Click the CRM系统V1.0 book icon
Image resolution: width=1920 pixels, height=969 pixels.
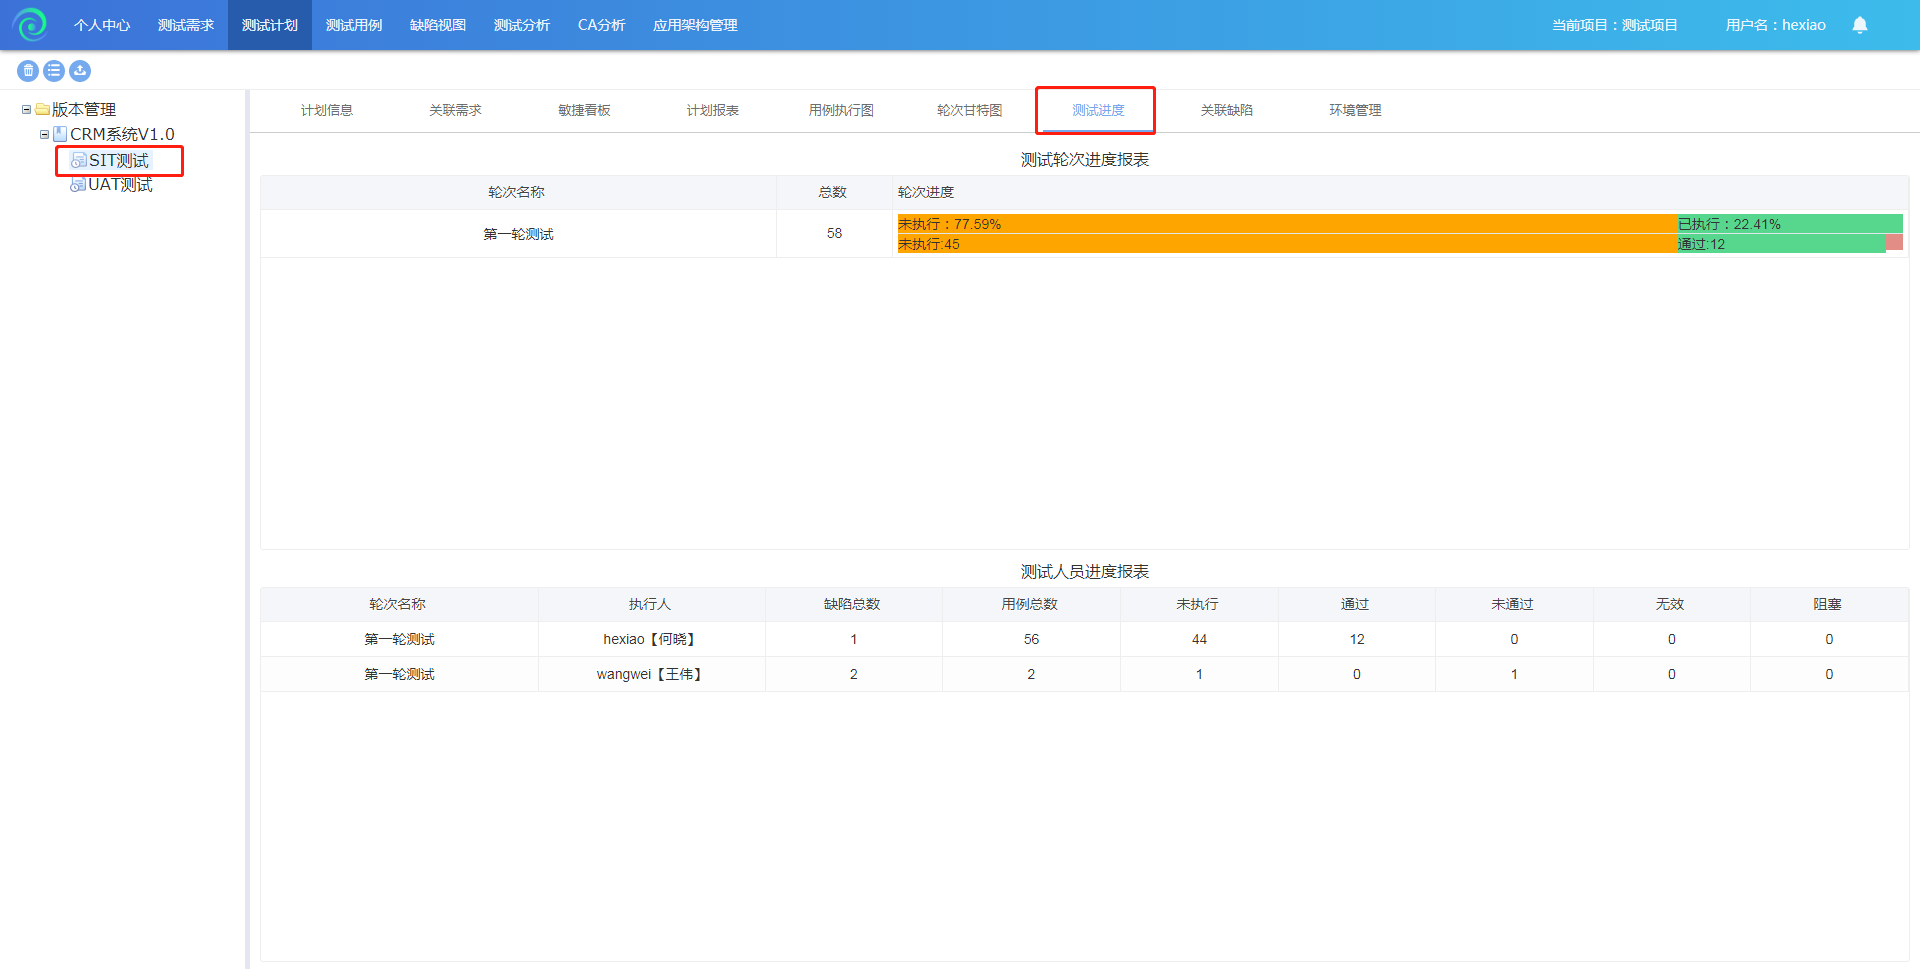coord(60,134)
